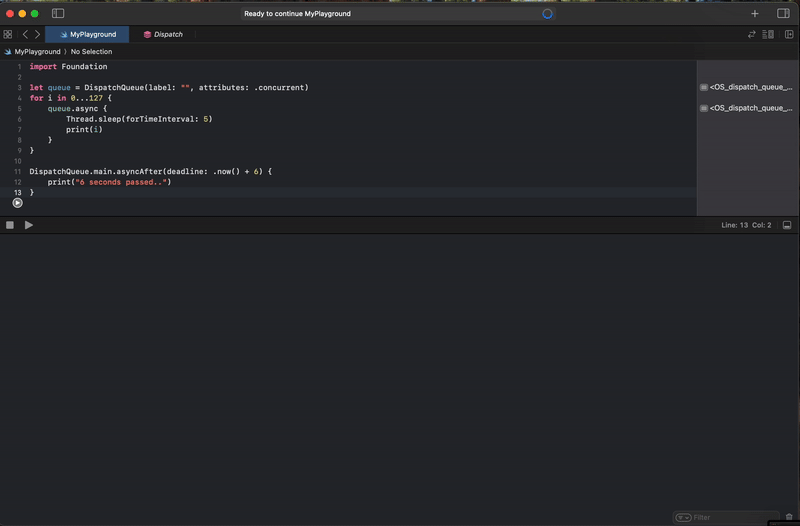
Task: Show quick look for line 3 result
Action: coord(704,87)
